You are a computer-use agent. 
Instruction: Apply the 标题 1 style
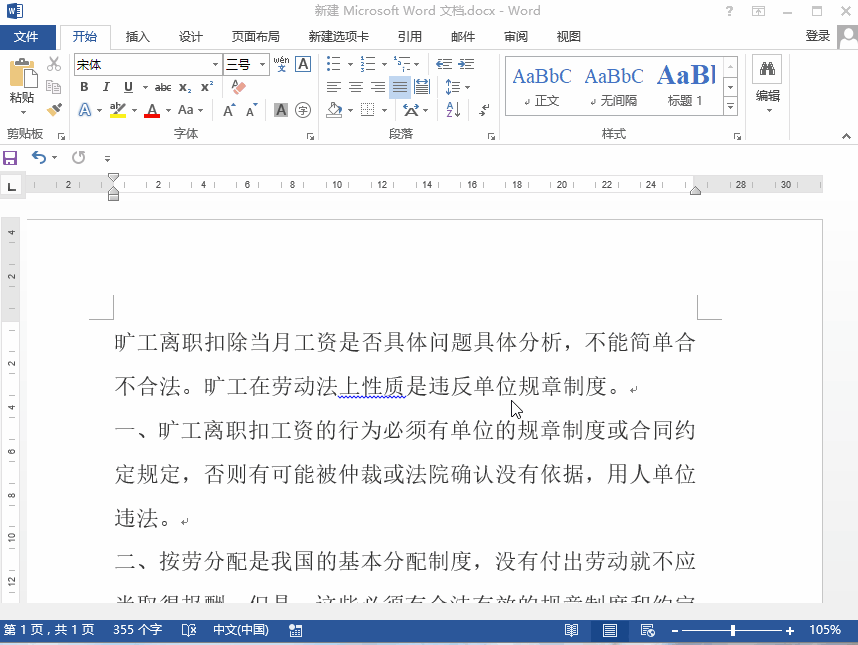[x=685, y=85]
